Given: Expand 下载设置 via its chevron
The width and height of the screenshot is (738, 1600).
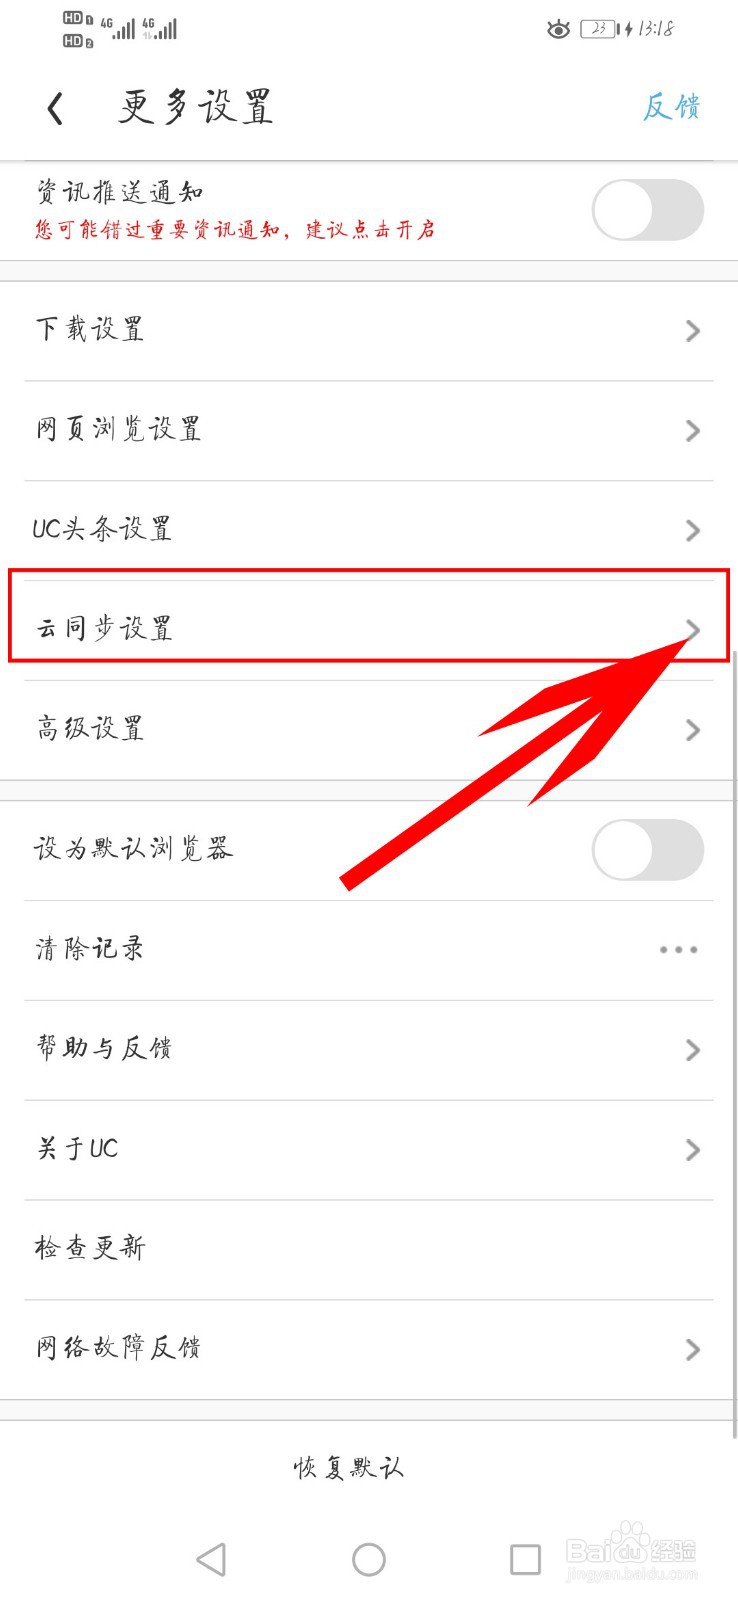Looking at the screenshot, I should [x=692, y=330].
